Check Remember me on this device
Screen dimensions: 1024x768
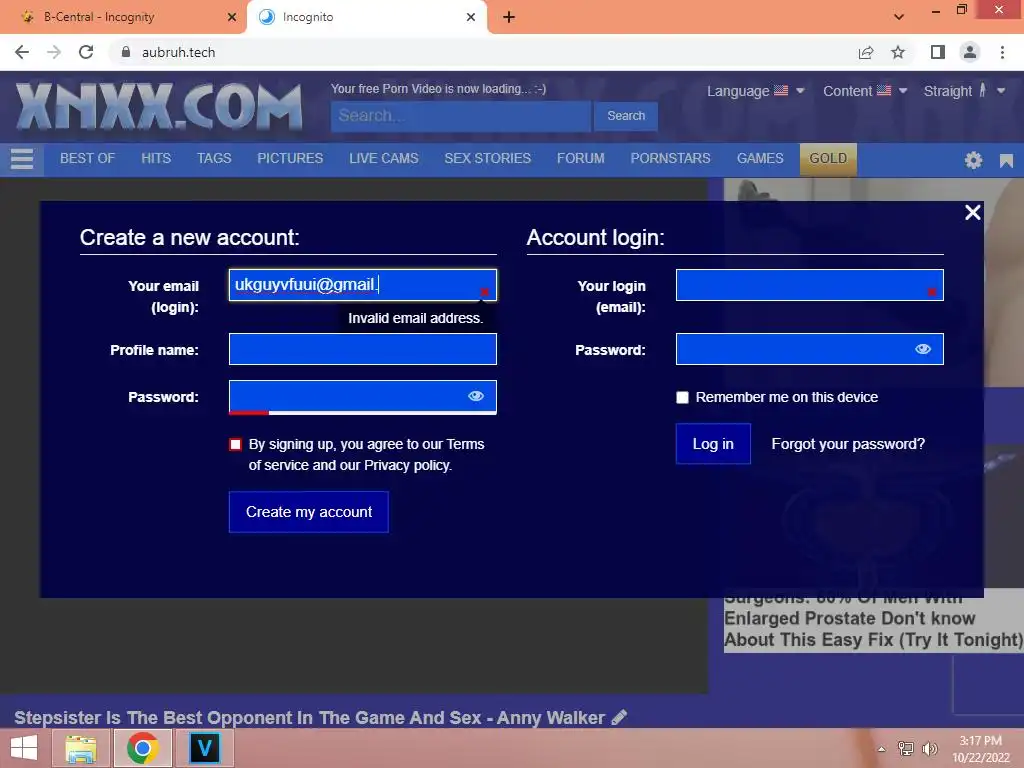point(682,397)
